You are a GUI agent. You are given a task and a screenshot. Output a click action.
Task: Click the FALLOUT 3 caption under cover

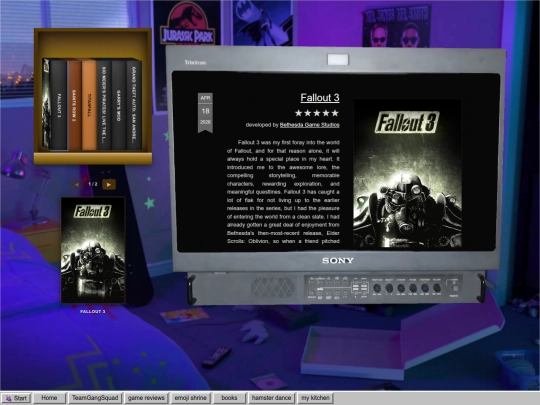pyautogui.click(x=93, y=311)
